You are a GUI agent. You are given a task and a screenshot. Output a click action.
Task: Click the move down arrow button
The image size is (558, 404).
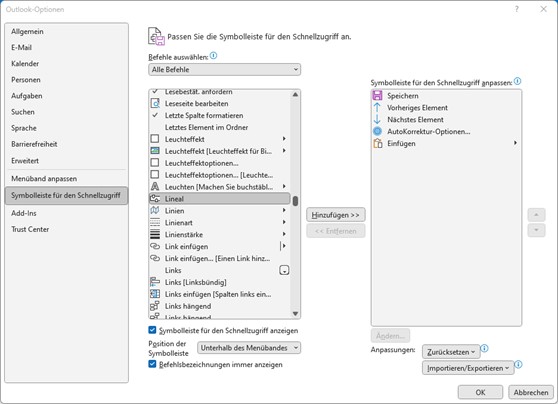click(536, 230)
